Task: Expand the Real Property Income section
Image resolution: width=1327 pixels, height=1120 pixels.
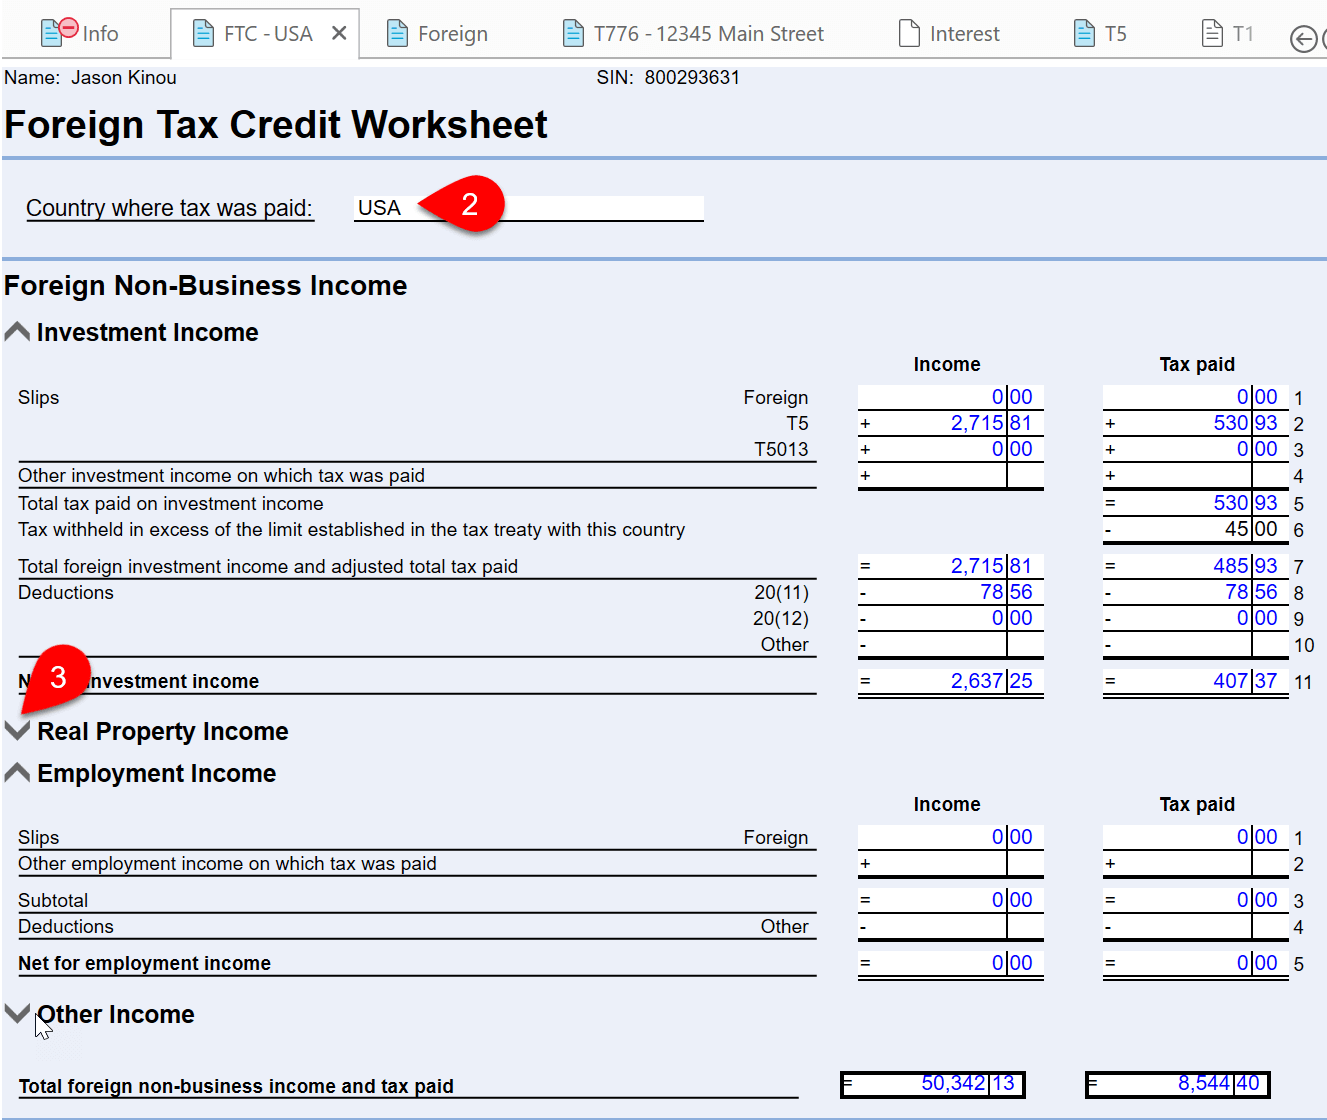Action: pyautogui.click(x=17, y=730)
